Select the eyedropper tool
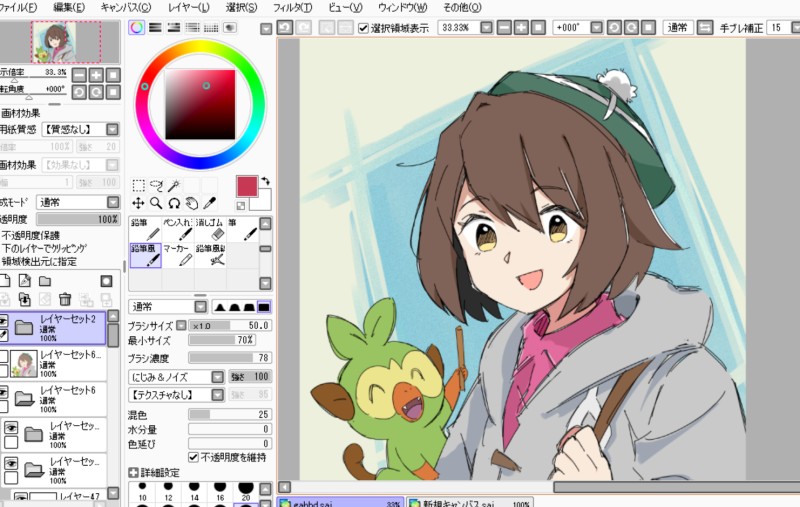Viewport: 800px width, 507px height. [x=210, y=204]
